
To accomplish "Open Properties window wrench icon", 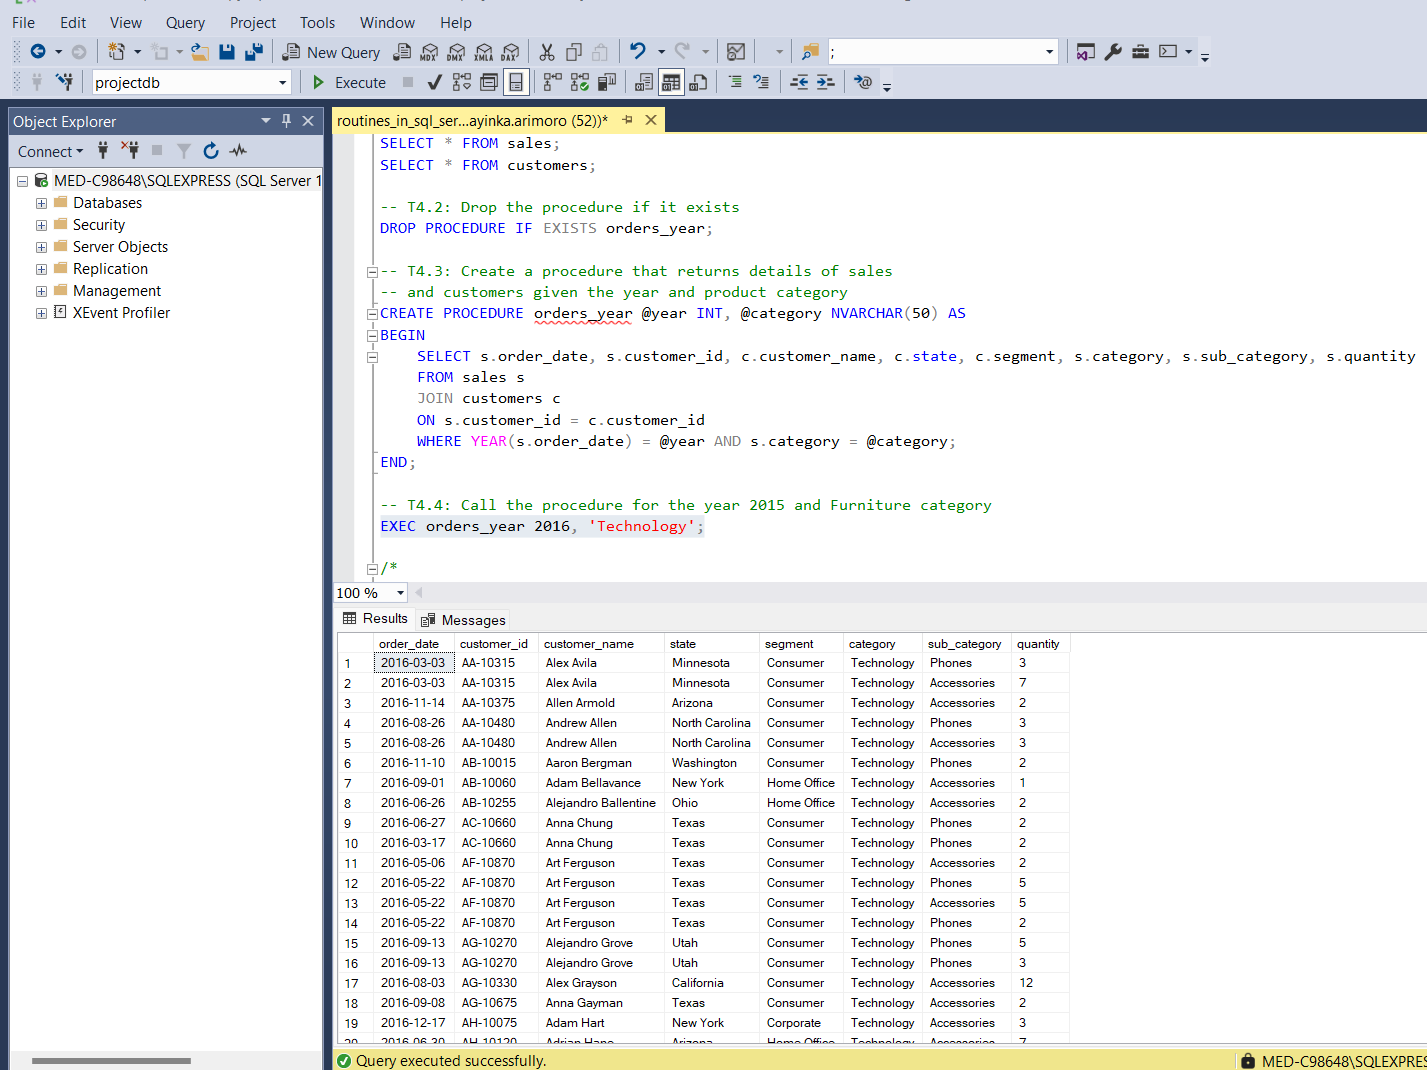I will coord(1113,52).
